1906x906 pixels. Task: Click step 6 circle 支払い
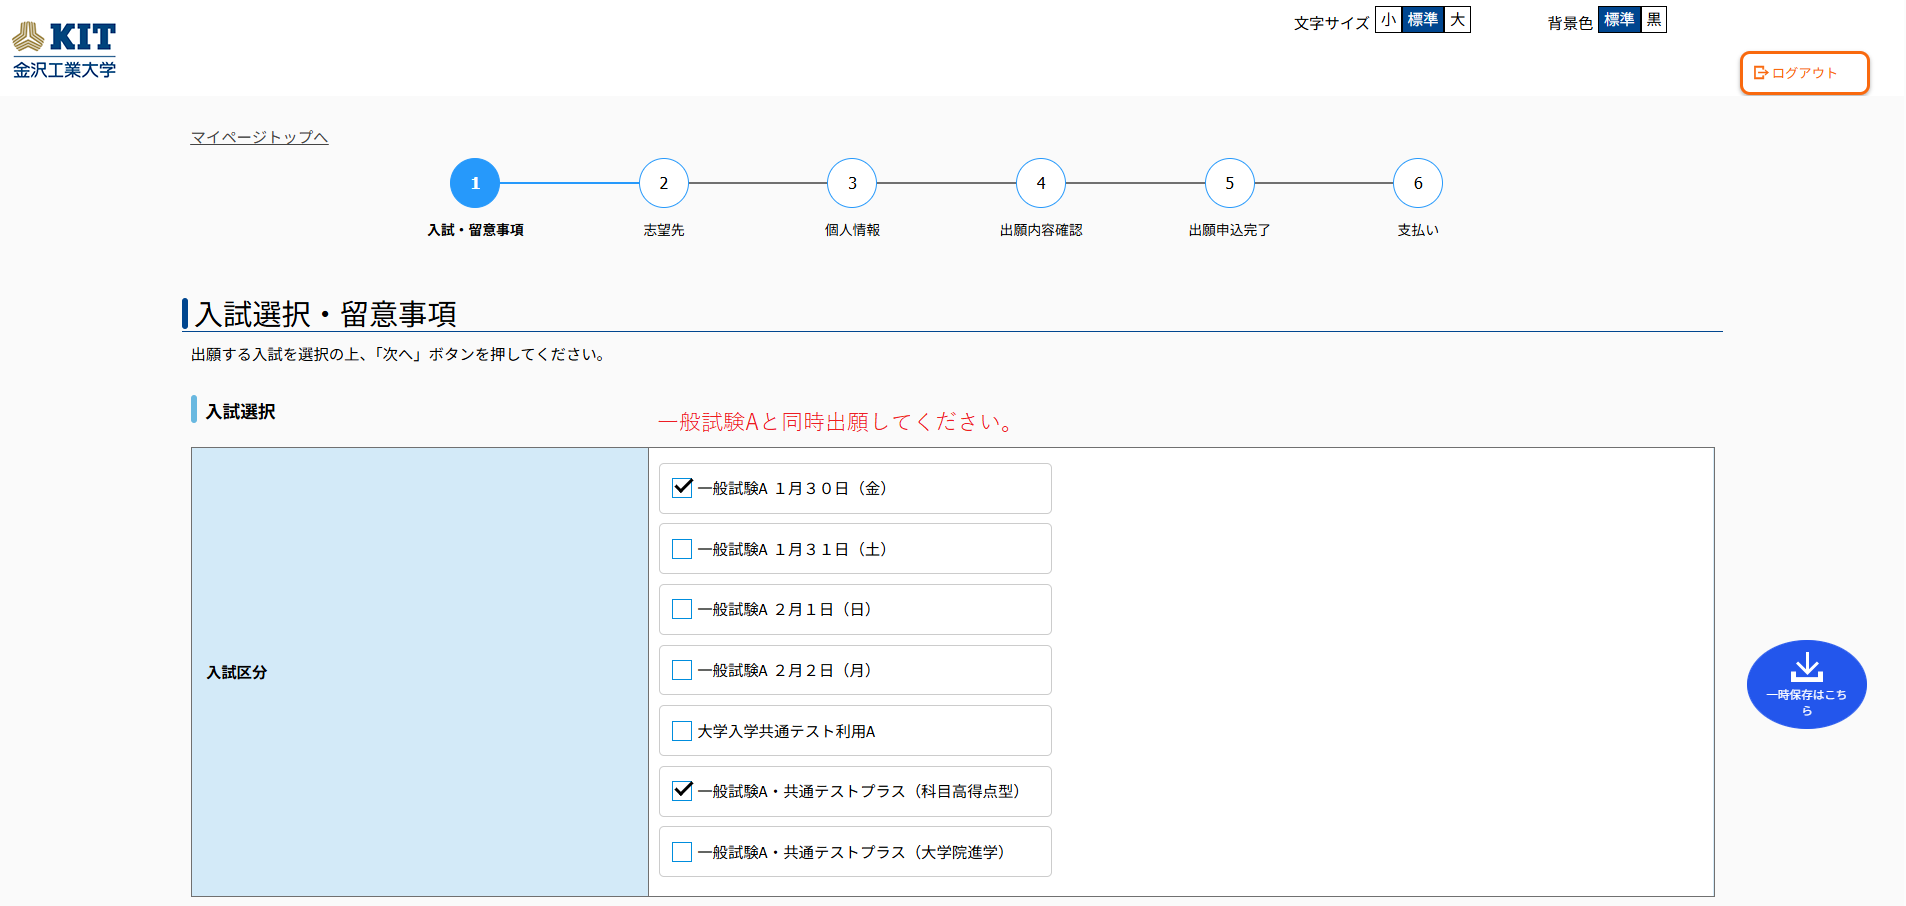coord(1418,183)
